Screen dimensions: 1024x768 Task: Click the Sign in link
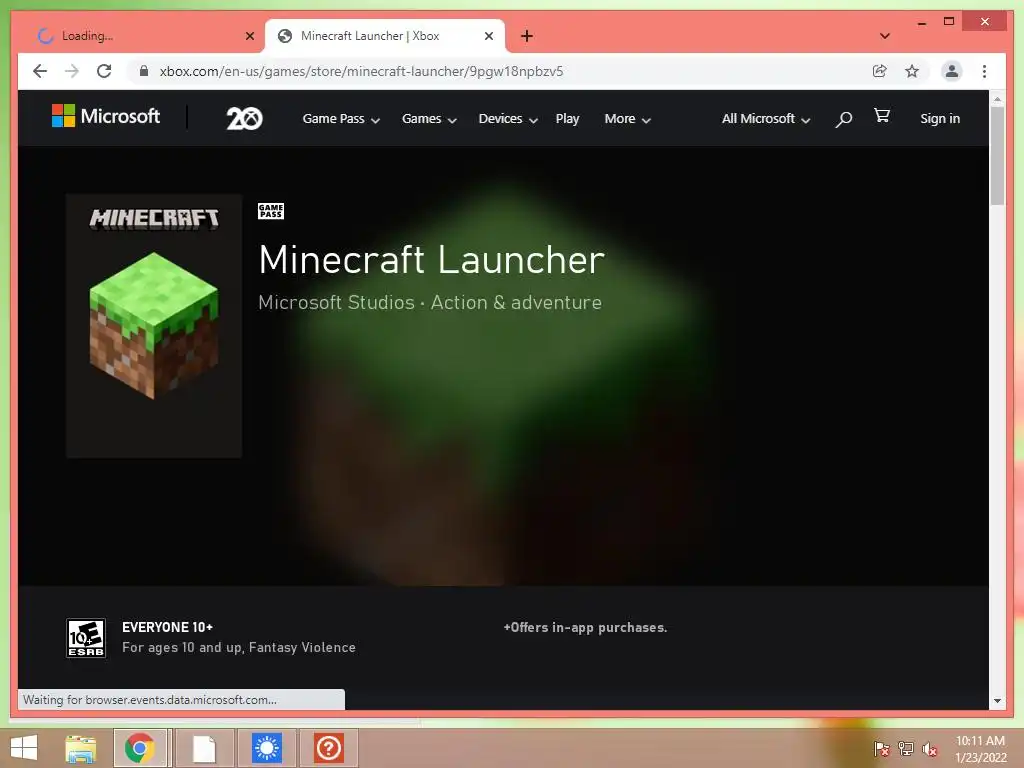pos(940,119)
